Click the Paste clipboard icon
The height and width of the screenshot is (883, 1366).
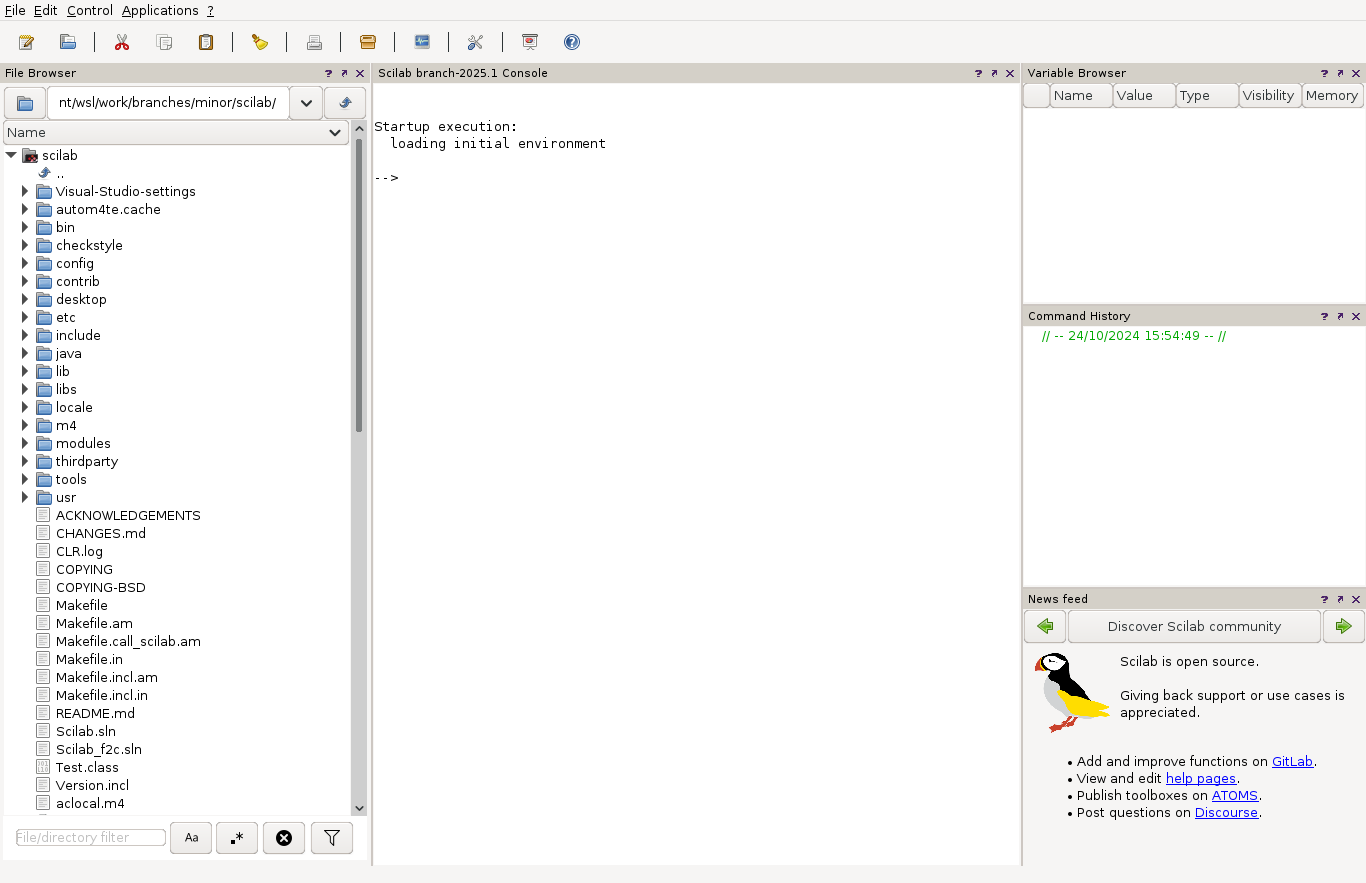pyautogui.click(x=206, y=42)
